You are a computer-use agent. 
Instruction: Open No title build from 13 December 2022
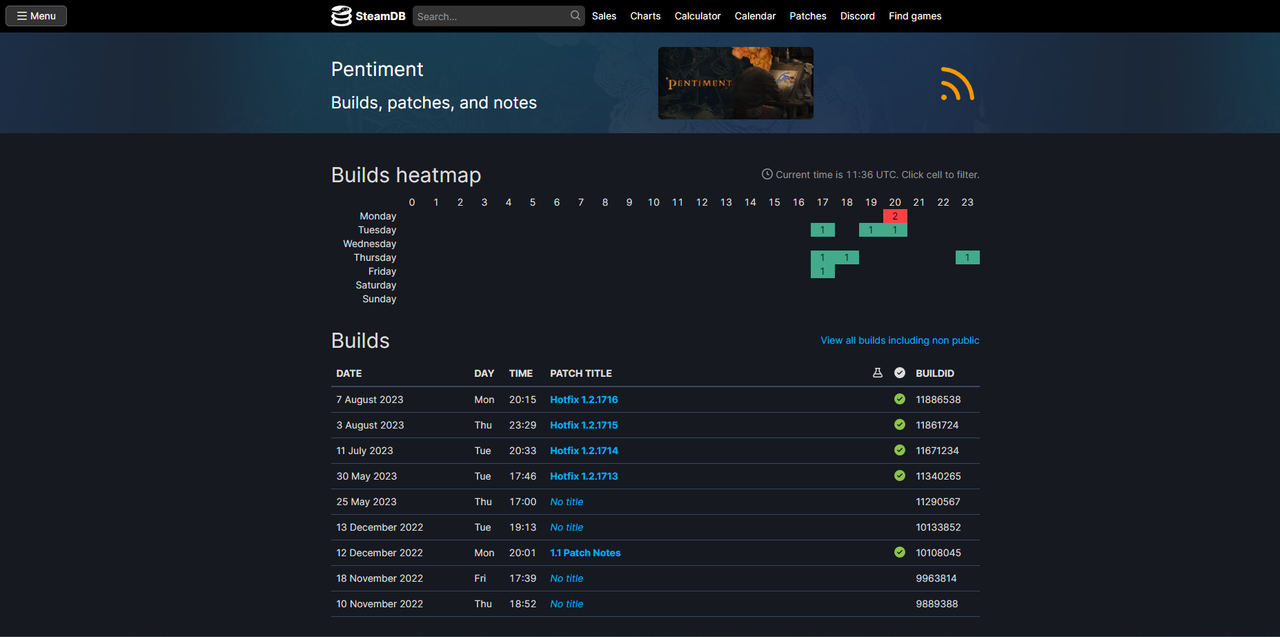[x=567, y=527]
